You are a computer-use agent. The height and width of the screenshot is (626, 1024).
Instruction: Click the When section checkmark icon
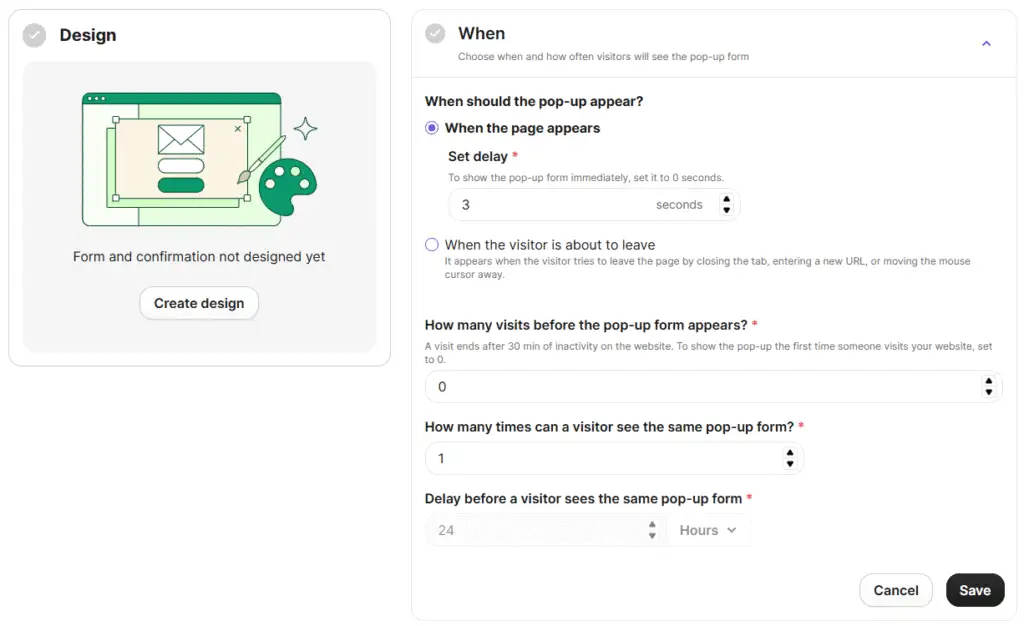pos(435,32)
